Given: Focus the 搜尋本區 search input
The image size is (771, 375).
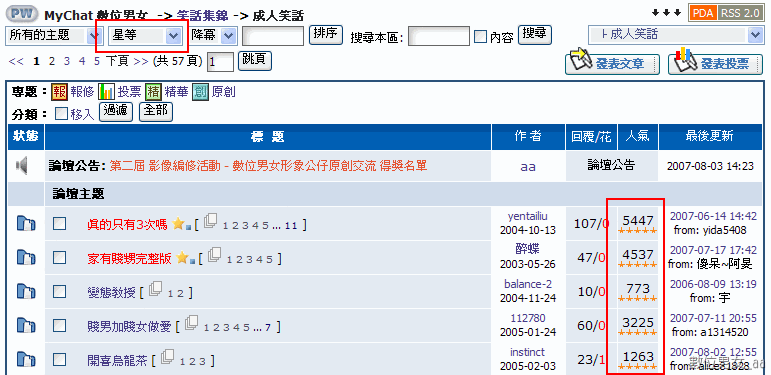Looking at the screenshot, I should [x=439, y=36].
